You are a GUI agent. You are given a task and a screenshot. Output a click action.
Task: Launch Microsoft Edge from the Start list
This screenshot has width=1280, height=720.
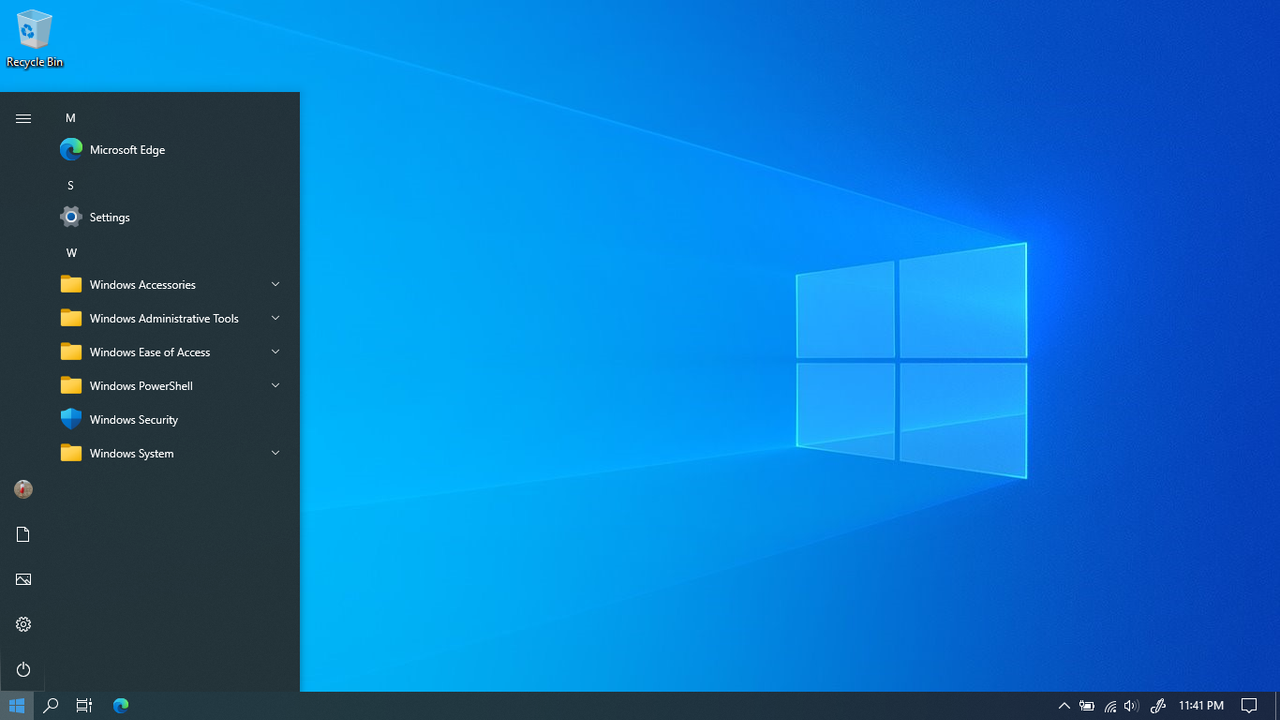(170, 150)
